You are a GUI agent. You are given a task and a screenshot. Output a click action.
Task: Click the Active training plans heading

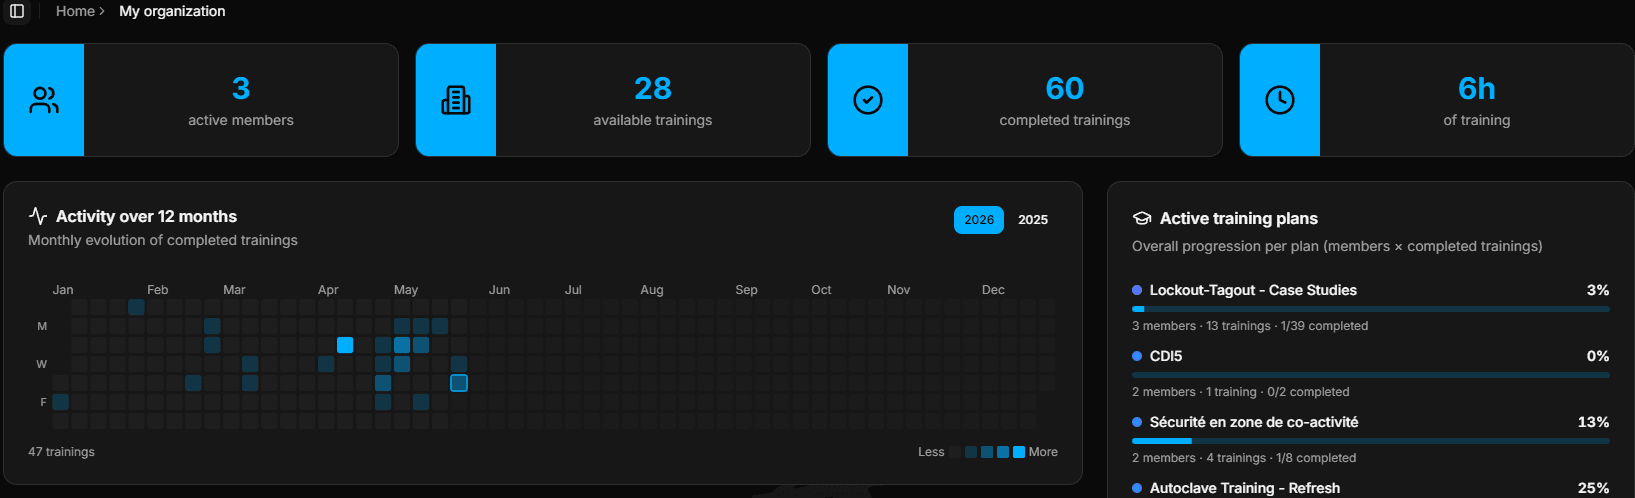[1239, 218]
